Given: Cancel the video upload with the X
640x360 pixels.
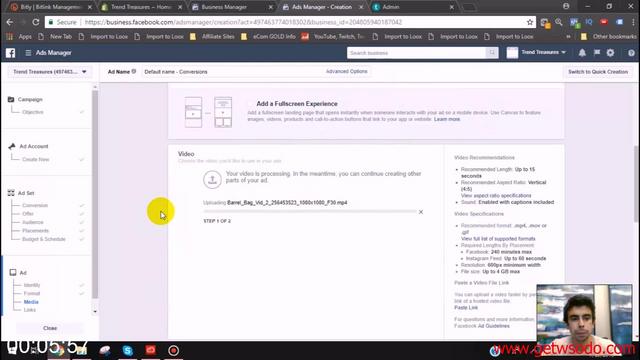Looking at the screenshot, I should click(x=421, y=212).
